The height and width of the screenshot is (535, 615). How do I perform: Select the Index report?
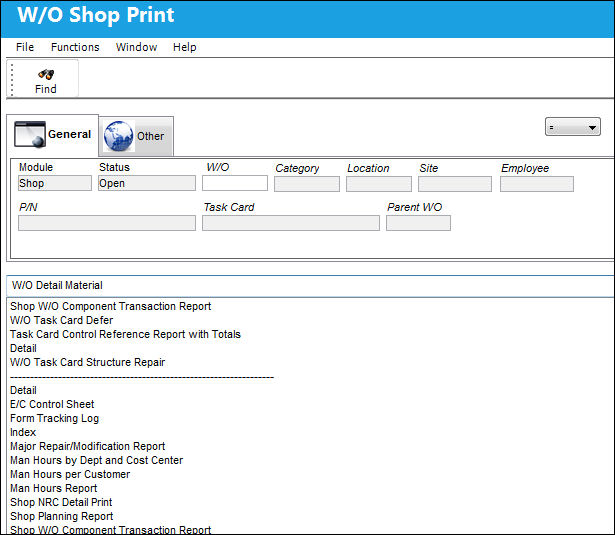[x=23, y=432]
